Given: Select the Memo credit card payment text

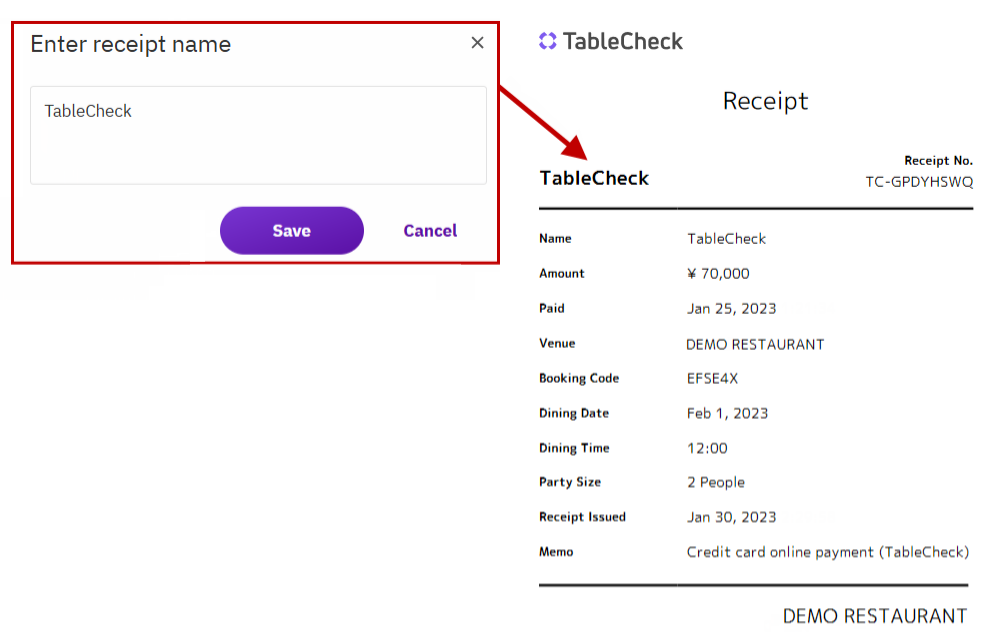Looking at the screenshot, I should point(827,552).
